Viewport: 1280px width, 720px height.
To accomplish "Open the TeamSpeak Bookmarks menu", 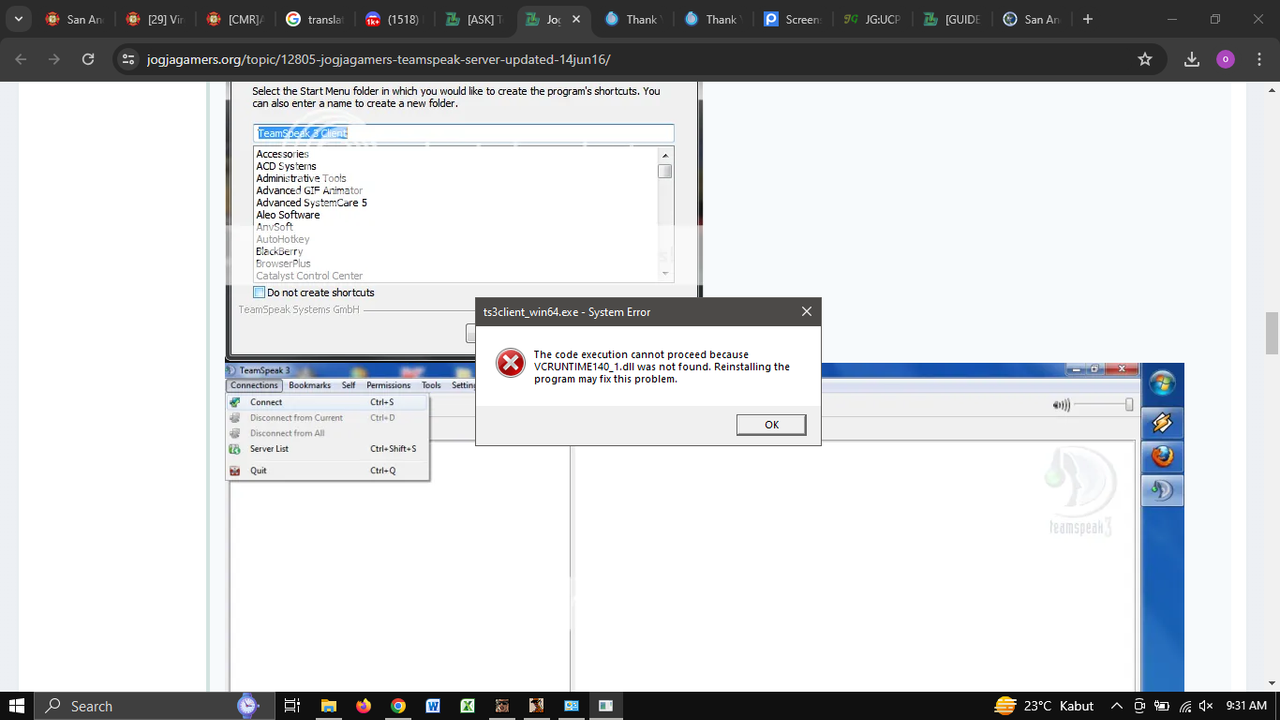I will (x=310, y=385).
